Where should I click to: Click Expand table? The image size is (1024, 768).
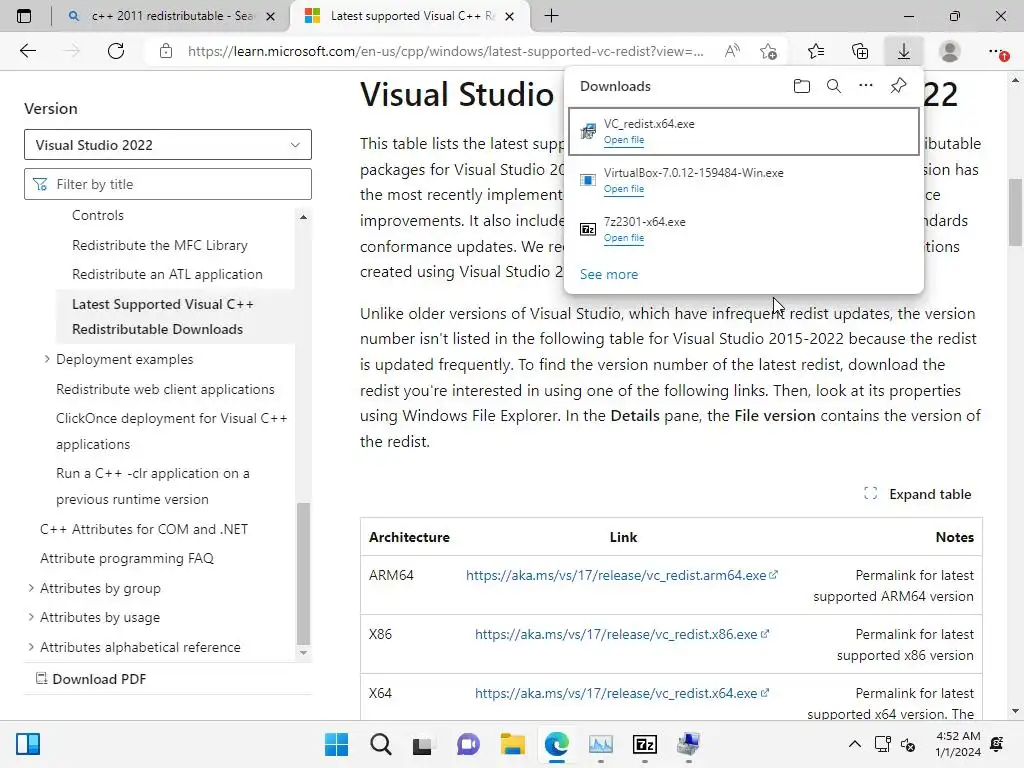pos(918,494)
